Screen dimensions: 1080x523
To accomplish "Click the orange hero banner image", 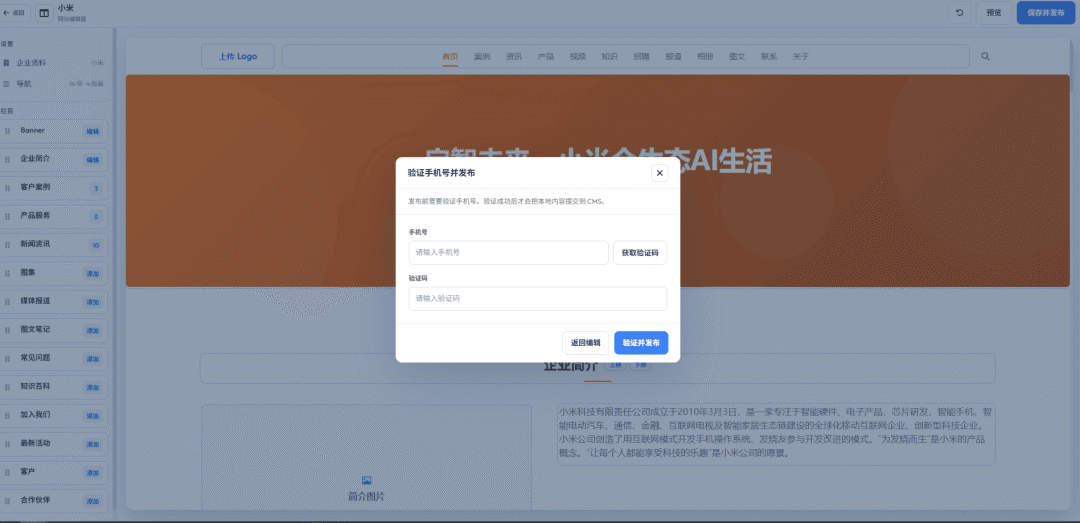I will click(598, 181).
